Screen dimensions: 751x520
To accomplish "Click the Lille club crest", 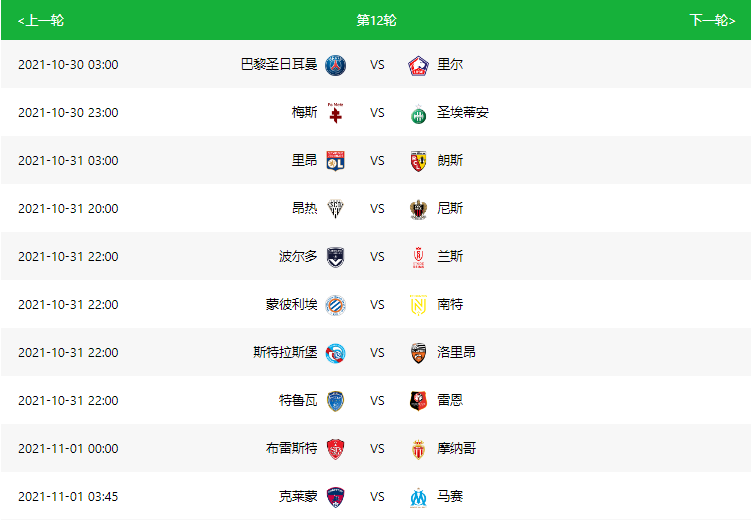I will pos(418,65).
